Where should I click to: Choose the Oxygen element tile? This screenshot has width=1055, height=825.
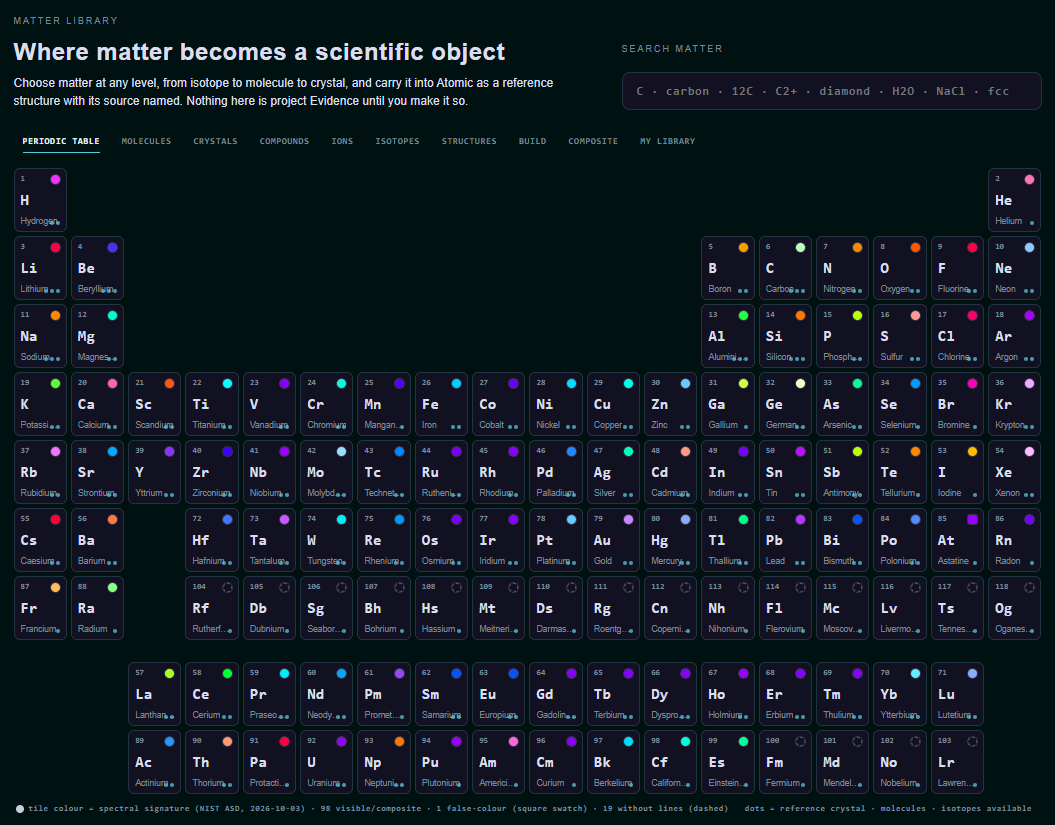(900, 268)
